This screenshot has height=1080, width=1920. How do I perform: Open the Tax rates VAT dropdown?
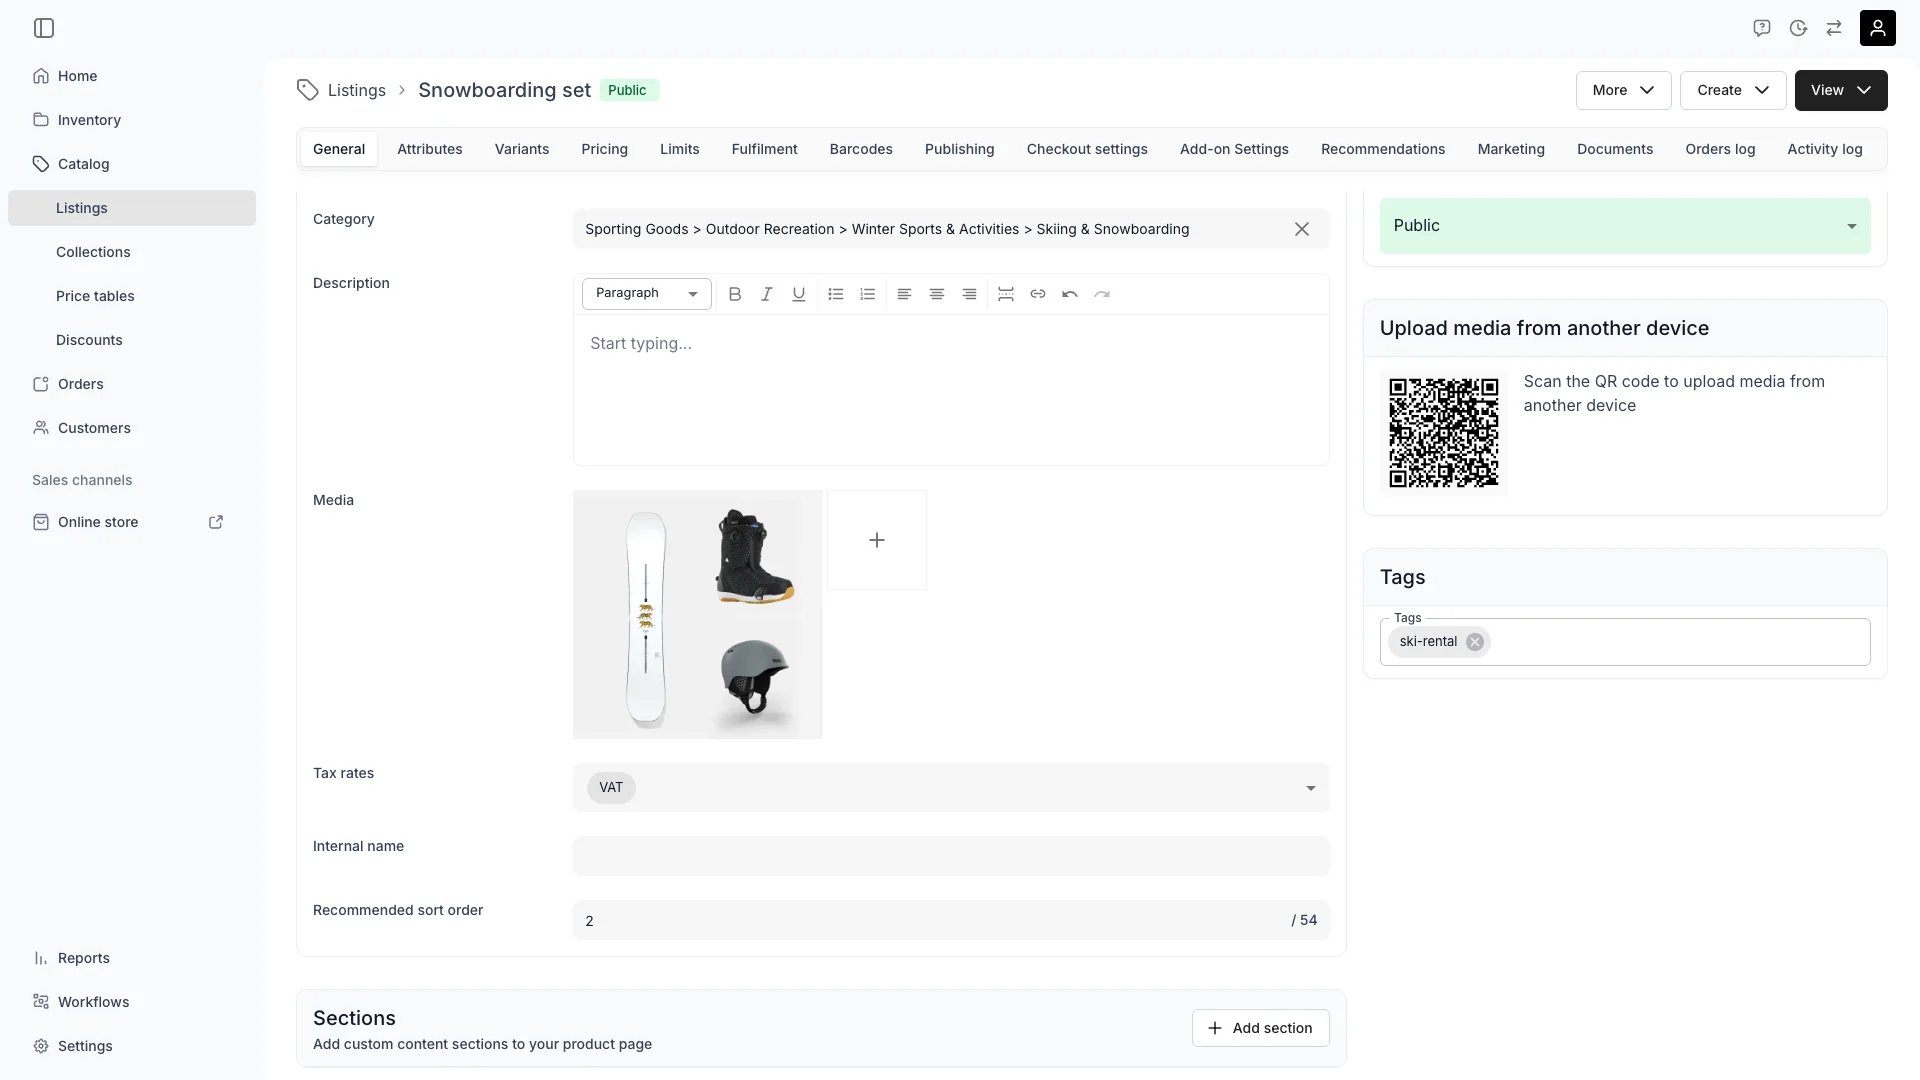951,788
